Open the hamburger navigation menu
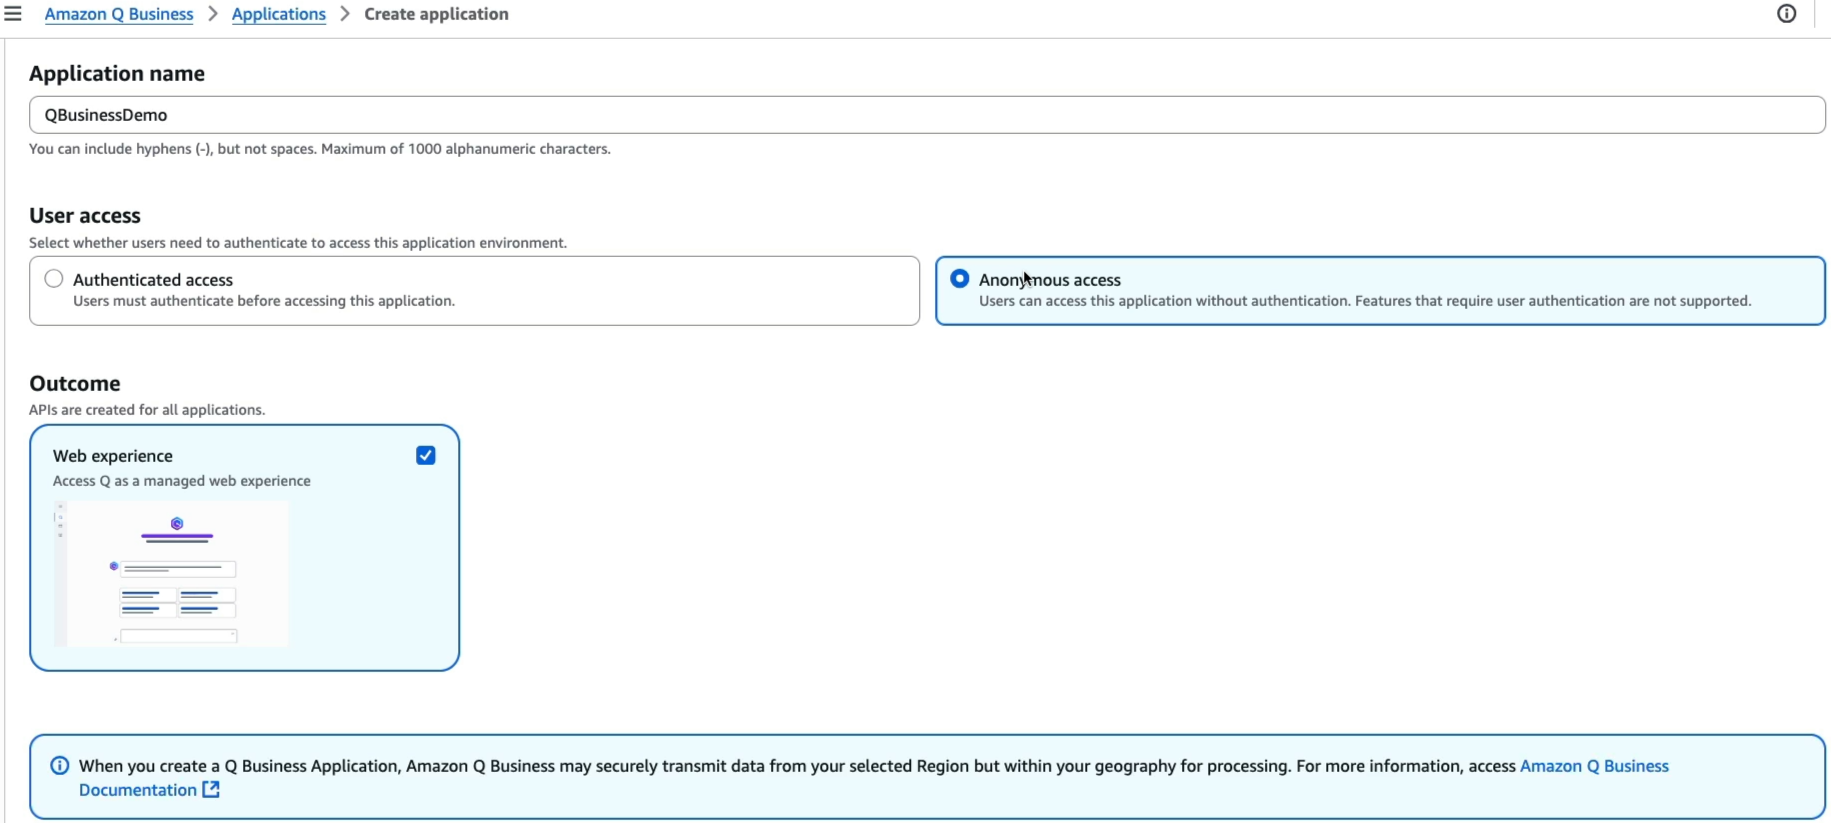The height and width of the screenshot is (823, 1831). tap(13, 14)
